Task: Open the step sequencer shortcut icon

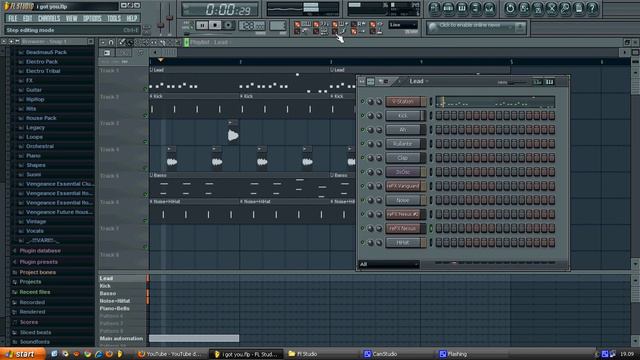Action: [x=448, y=8]
